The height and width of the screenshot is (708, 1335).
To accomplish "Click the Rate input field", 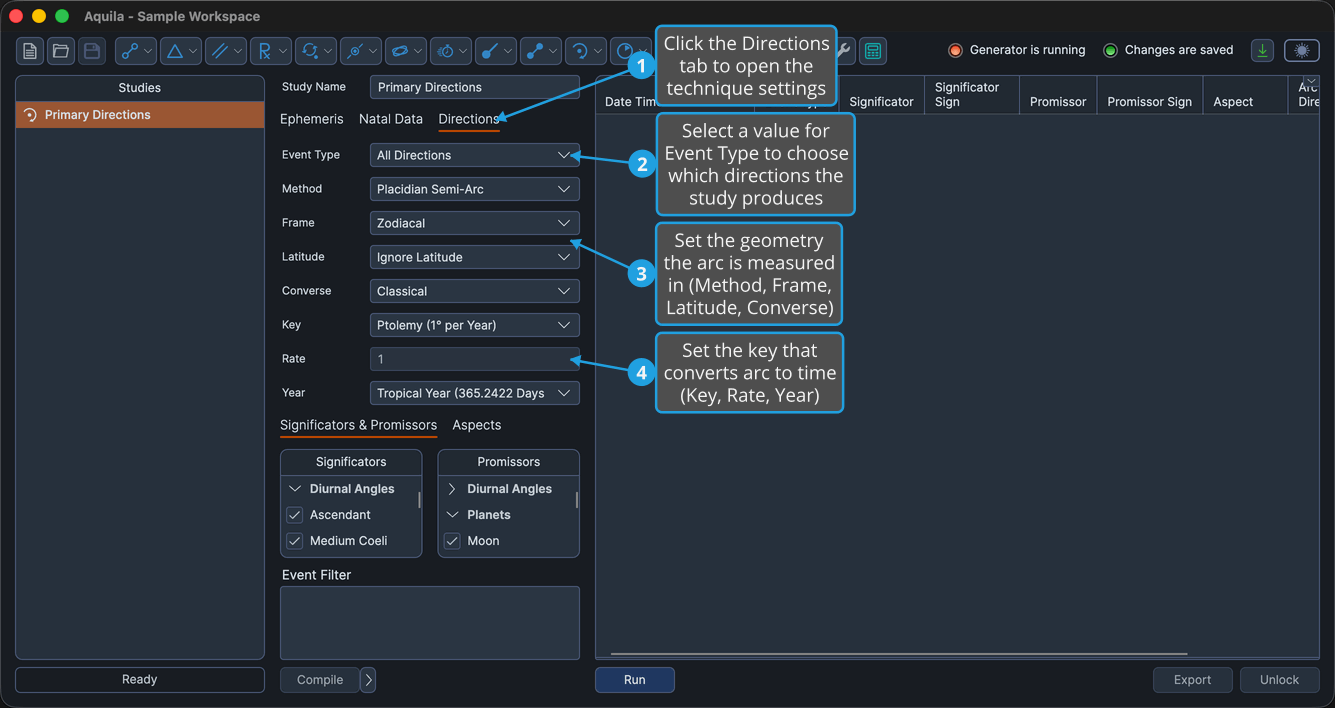I will (474, 359).
